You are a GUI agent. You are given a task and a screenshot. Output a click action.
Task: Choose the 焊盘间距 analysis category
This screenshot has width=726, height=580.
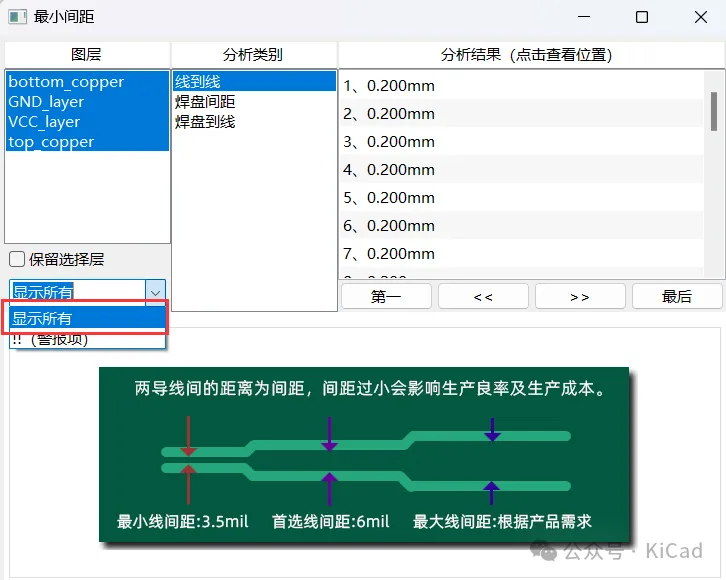click(254, 101)
